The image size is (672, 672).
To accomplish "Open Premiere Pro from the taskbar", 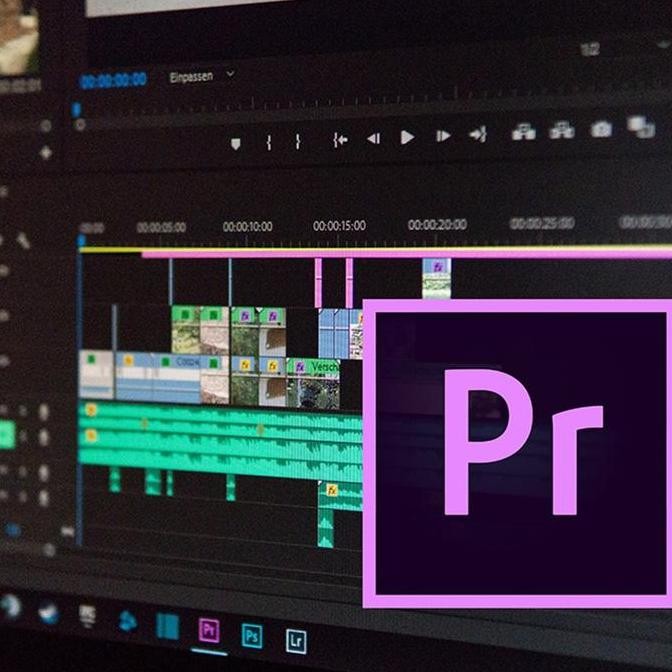I will click(x=209, y=630).
